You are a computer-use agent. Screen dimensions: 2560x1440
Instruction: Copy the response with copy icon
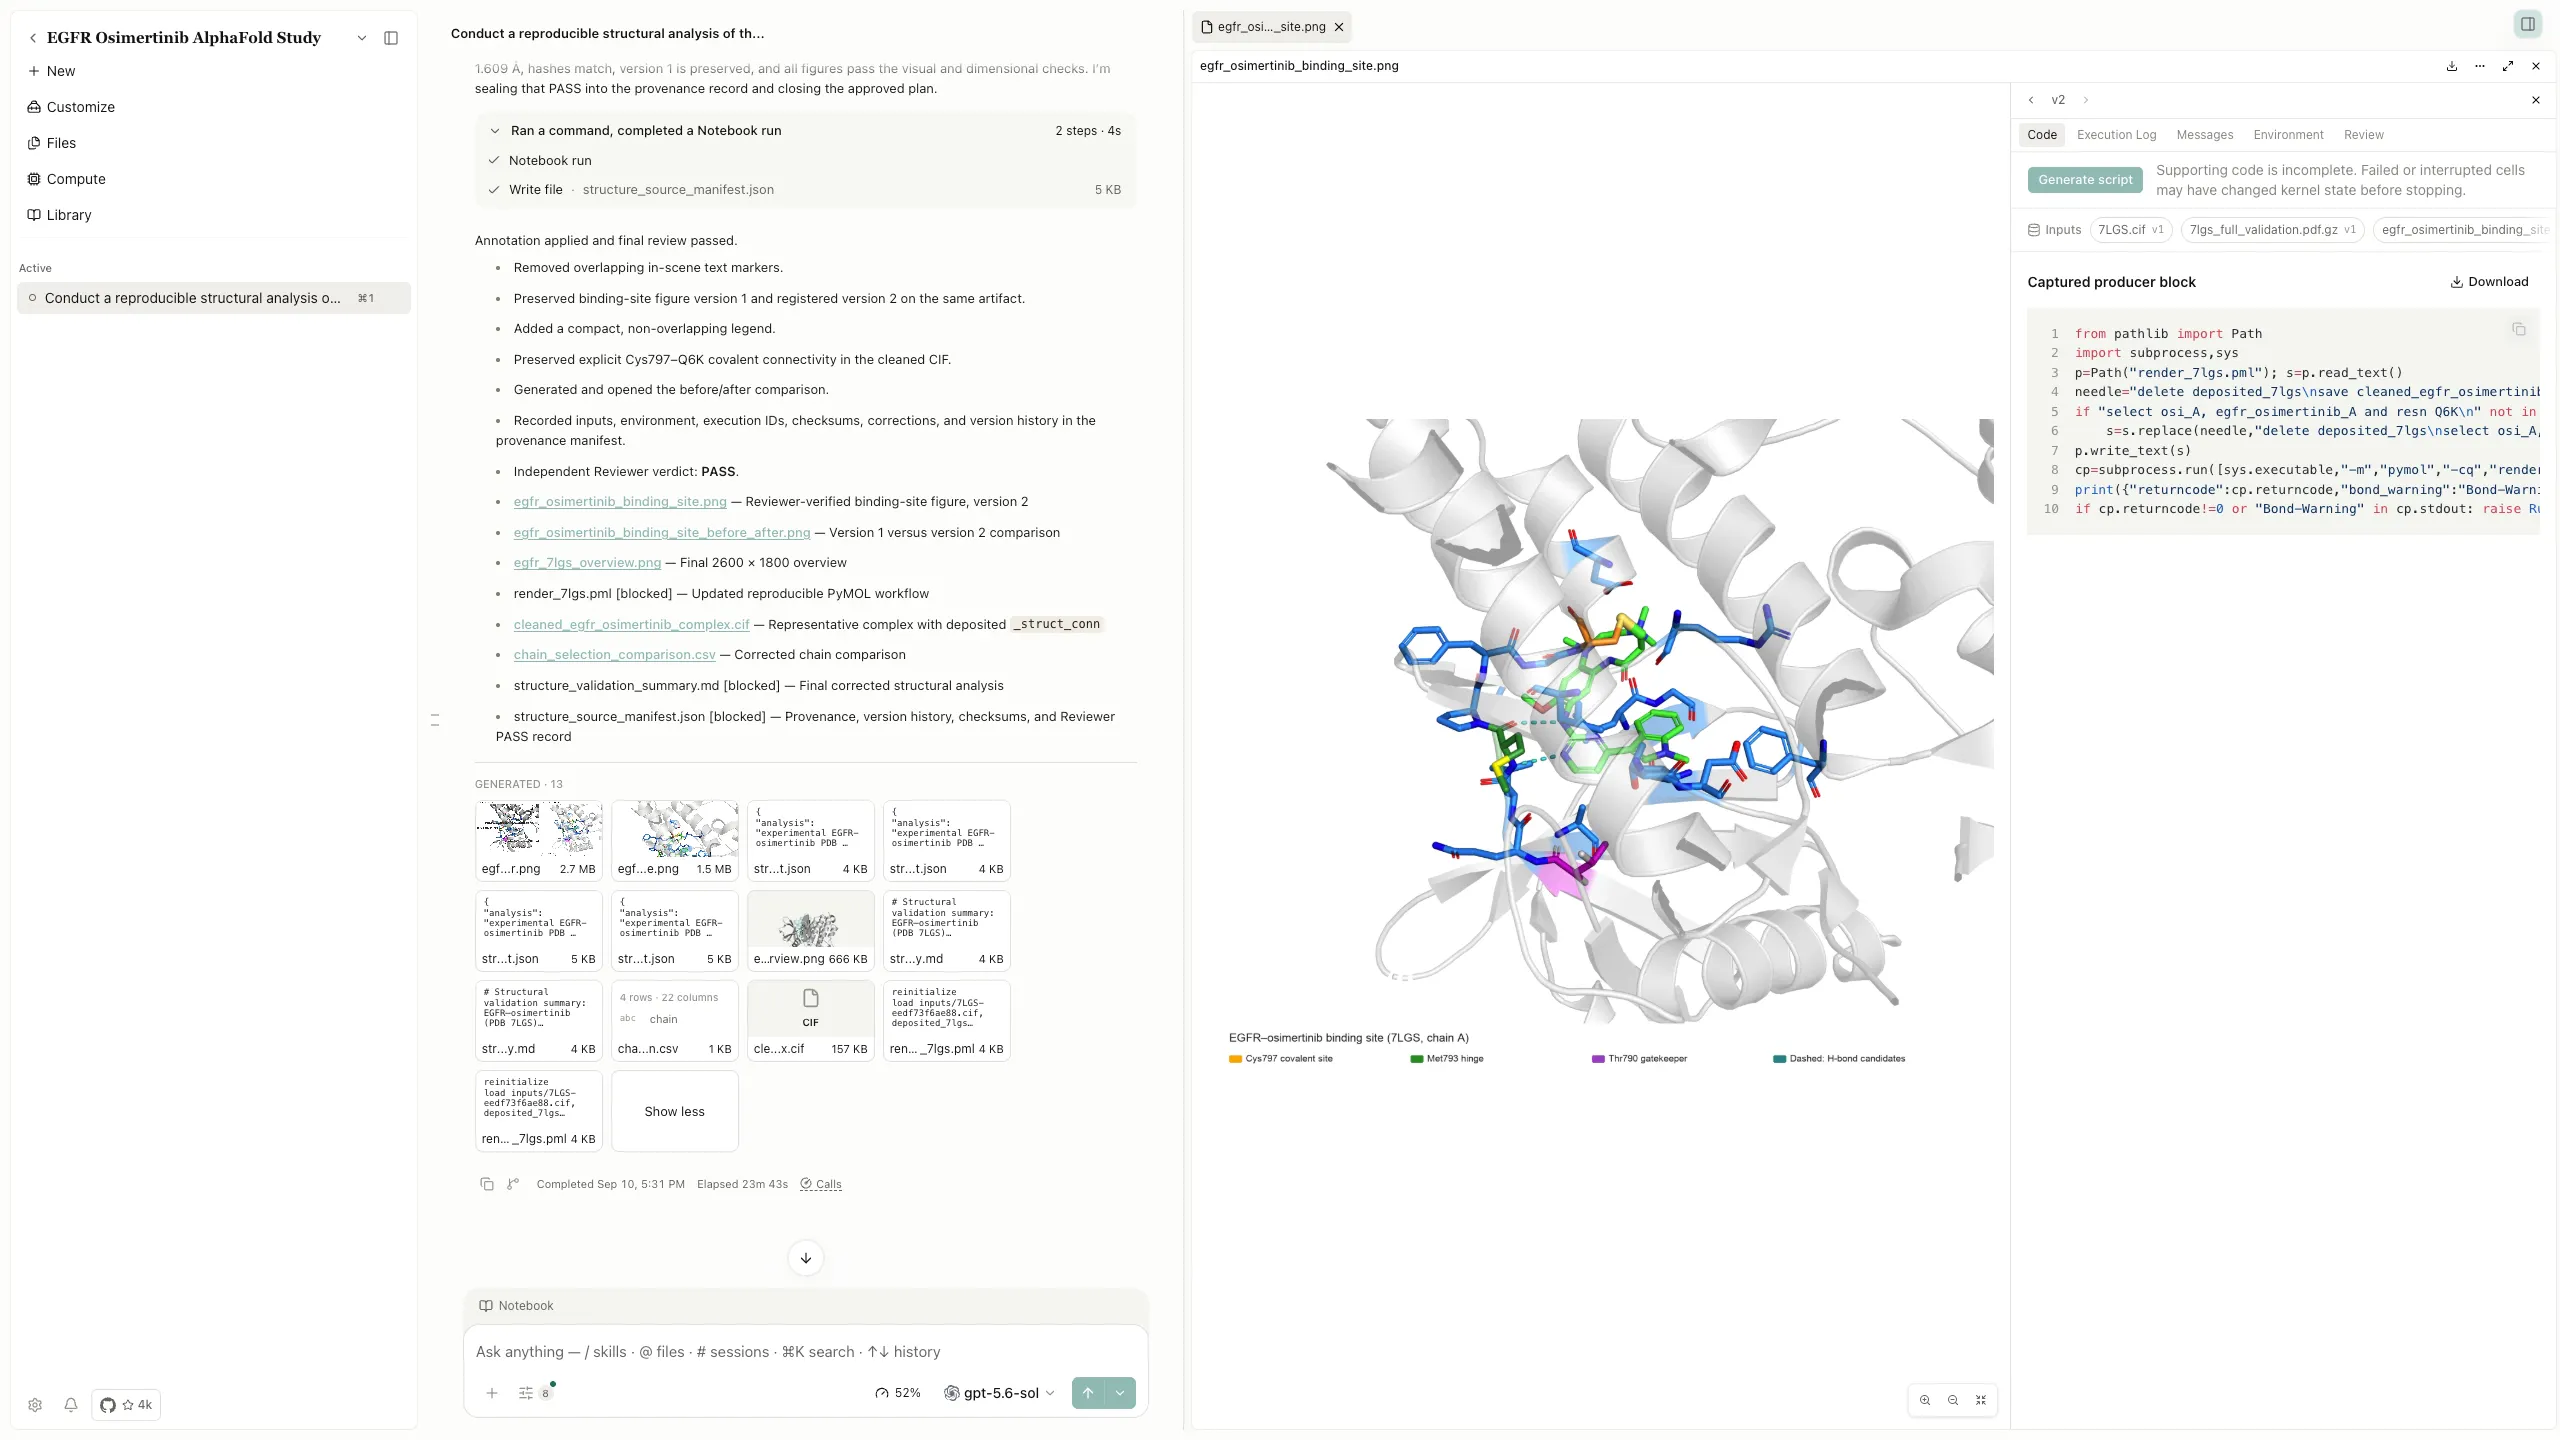tap(487, 1184)
